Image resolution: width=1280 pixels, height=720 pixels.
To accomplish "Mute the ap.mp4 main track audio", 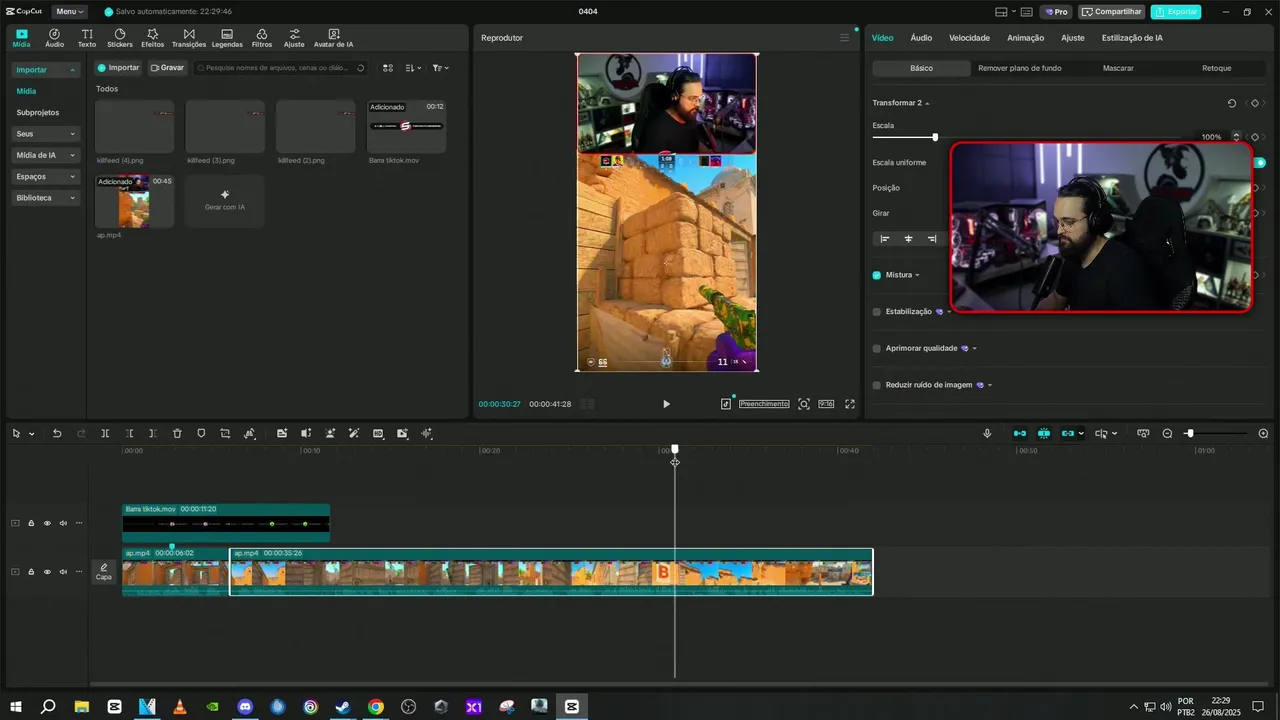I will [63, 572].
